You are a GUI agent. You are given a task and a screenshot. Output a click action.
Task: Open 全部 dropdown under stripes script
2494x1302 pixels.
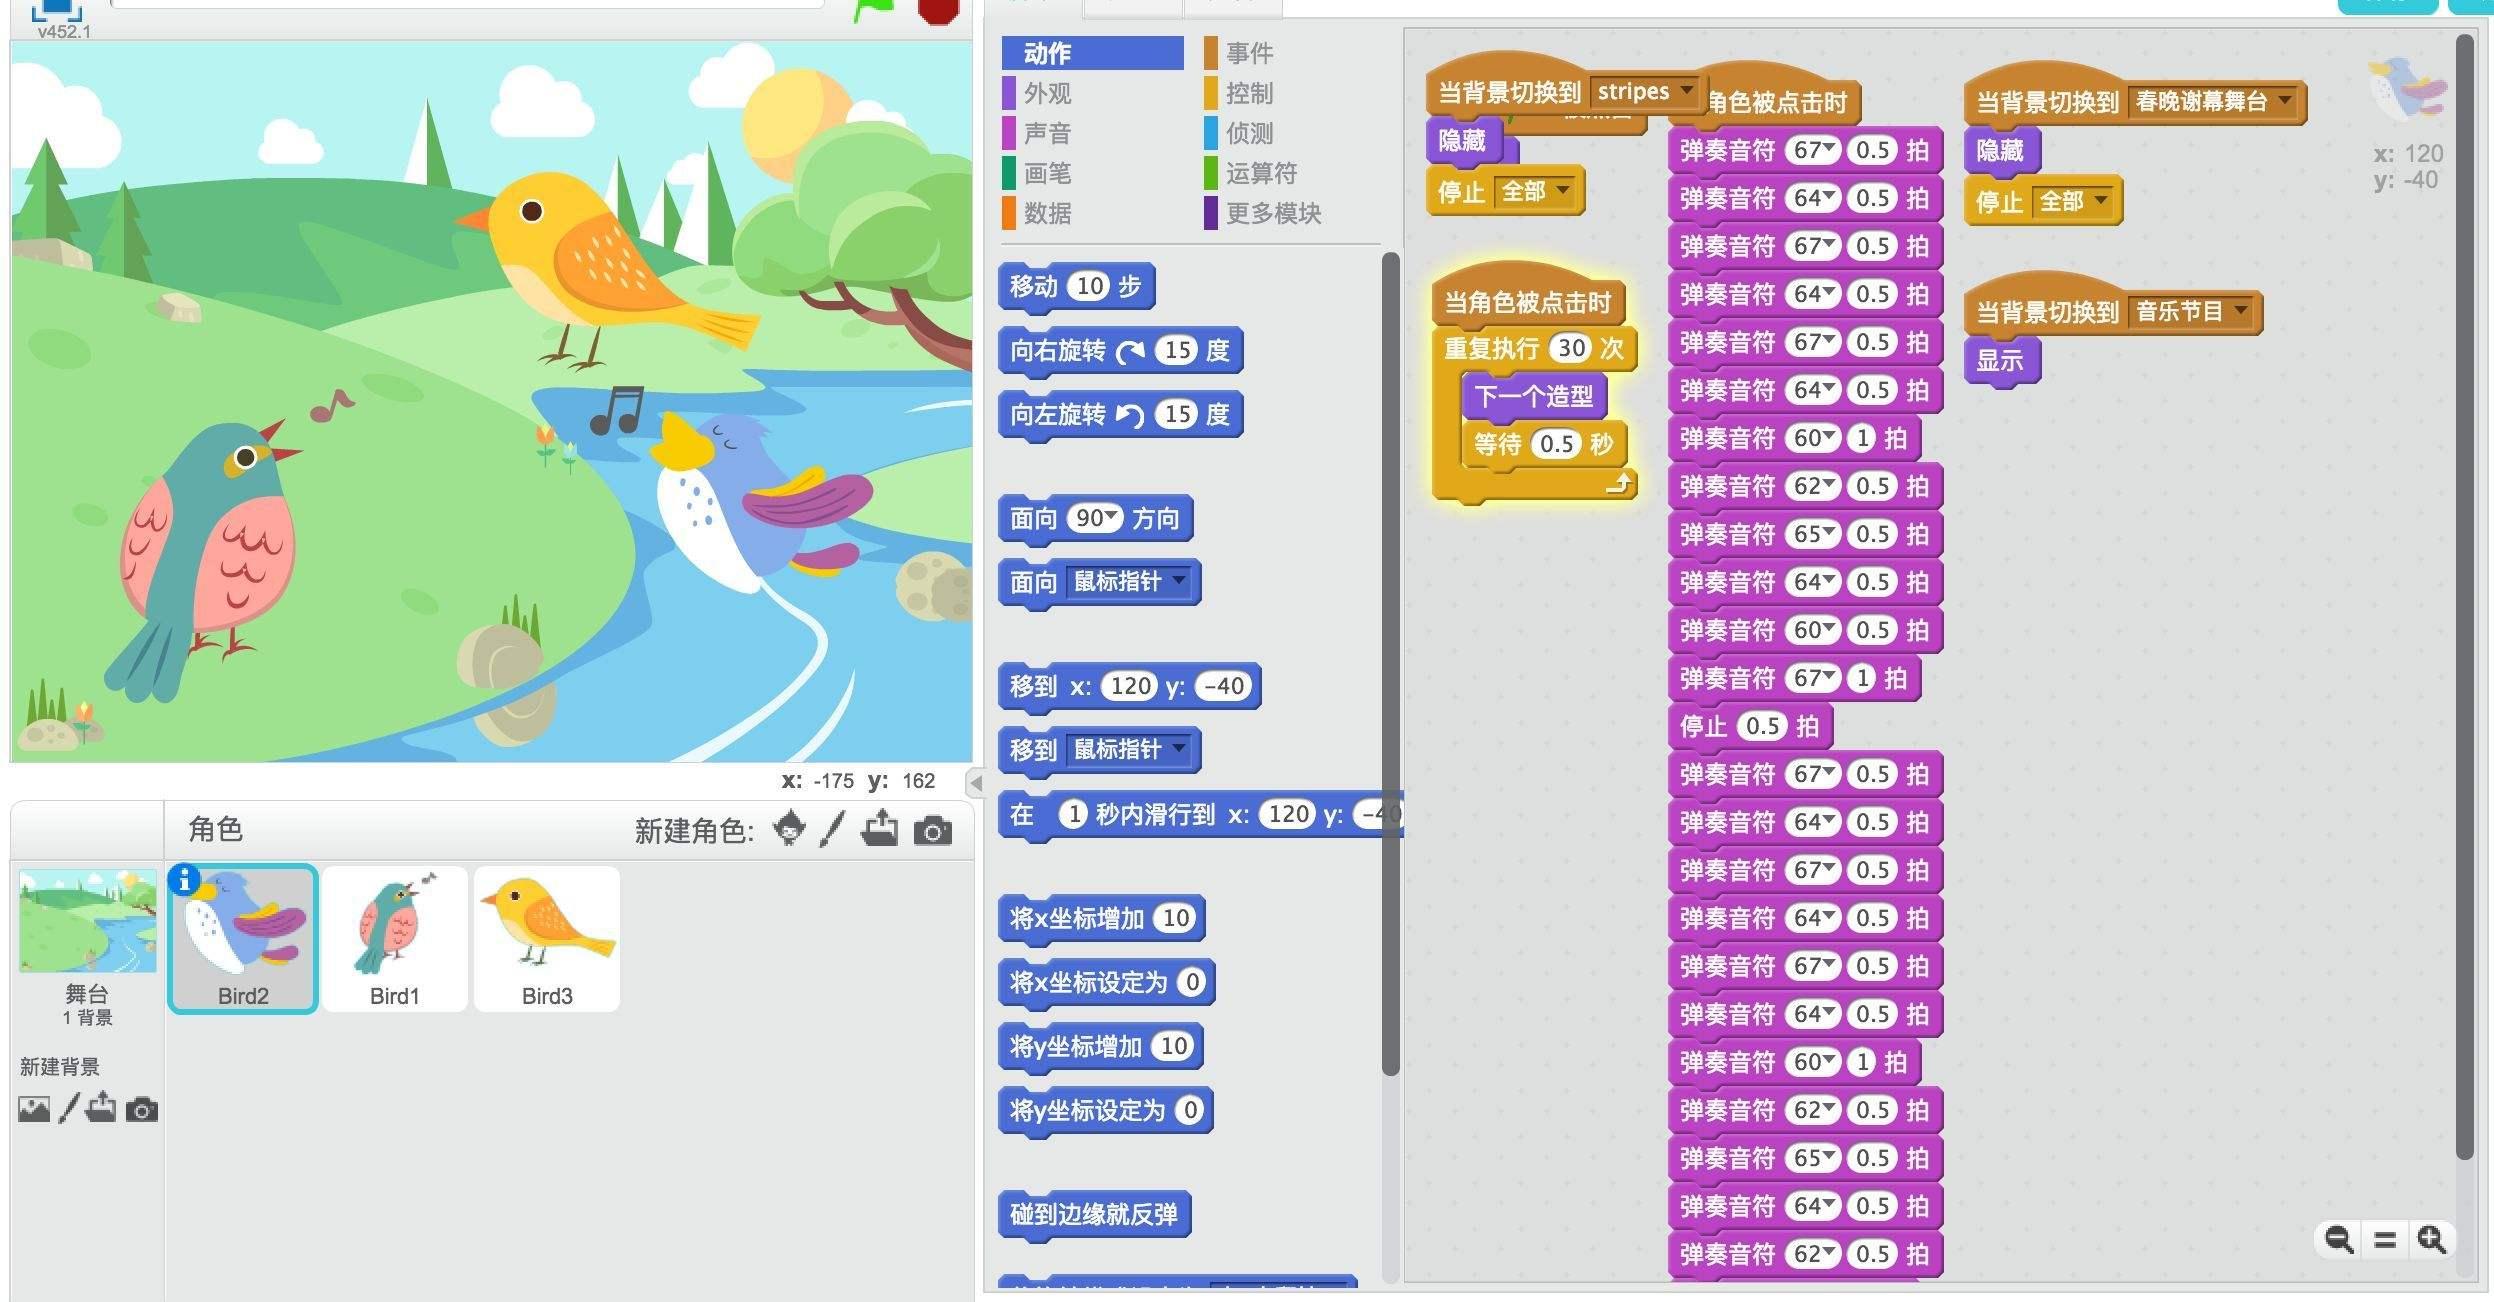(x=1562, y=190)
